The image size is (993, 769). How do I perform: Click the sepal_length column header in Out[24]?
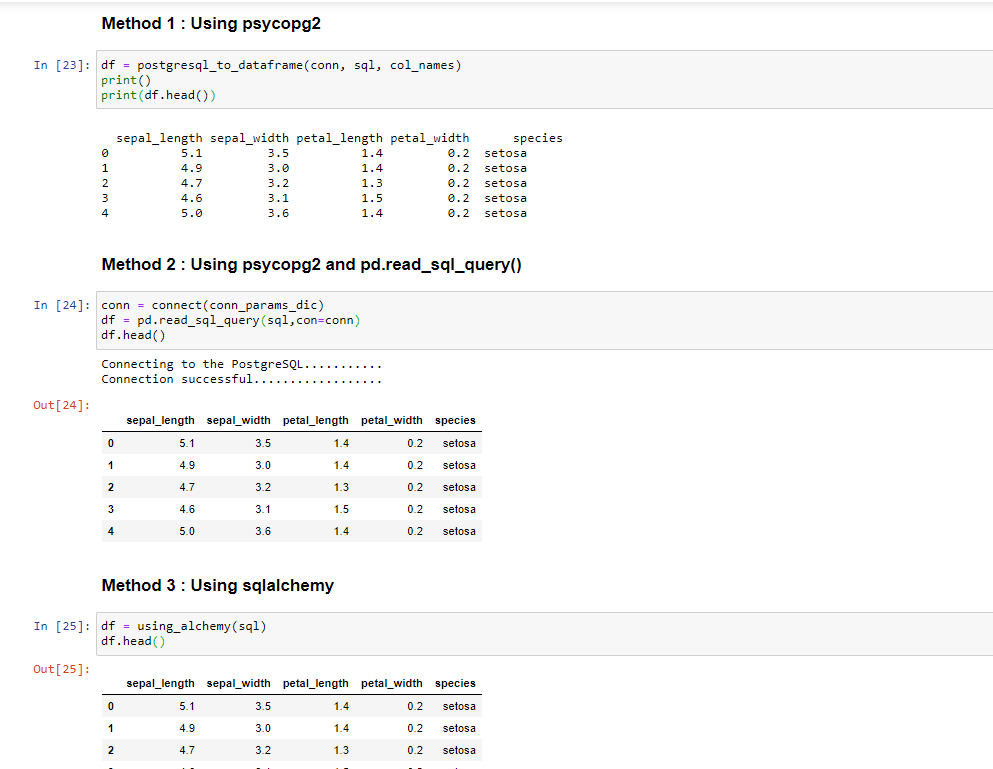coord(161,420)
